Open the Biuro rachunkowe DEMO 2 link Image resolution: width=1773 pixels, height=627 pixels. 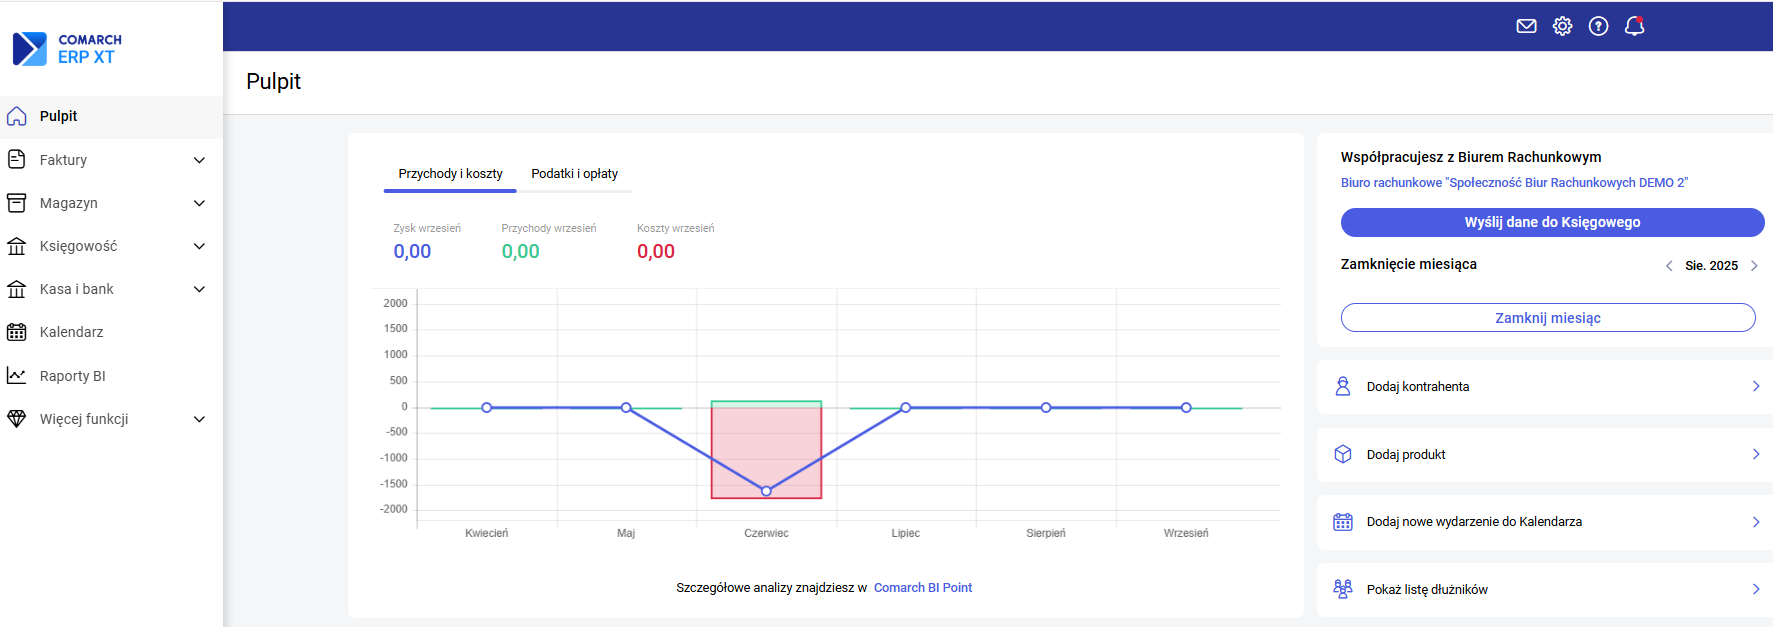[1514, 183]
